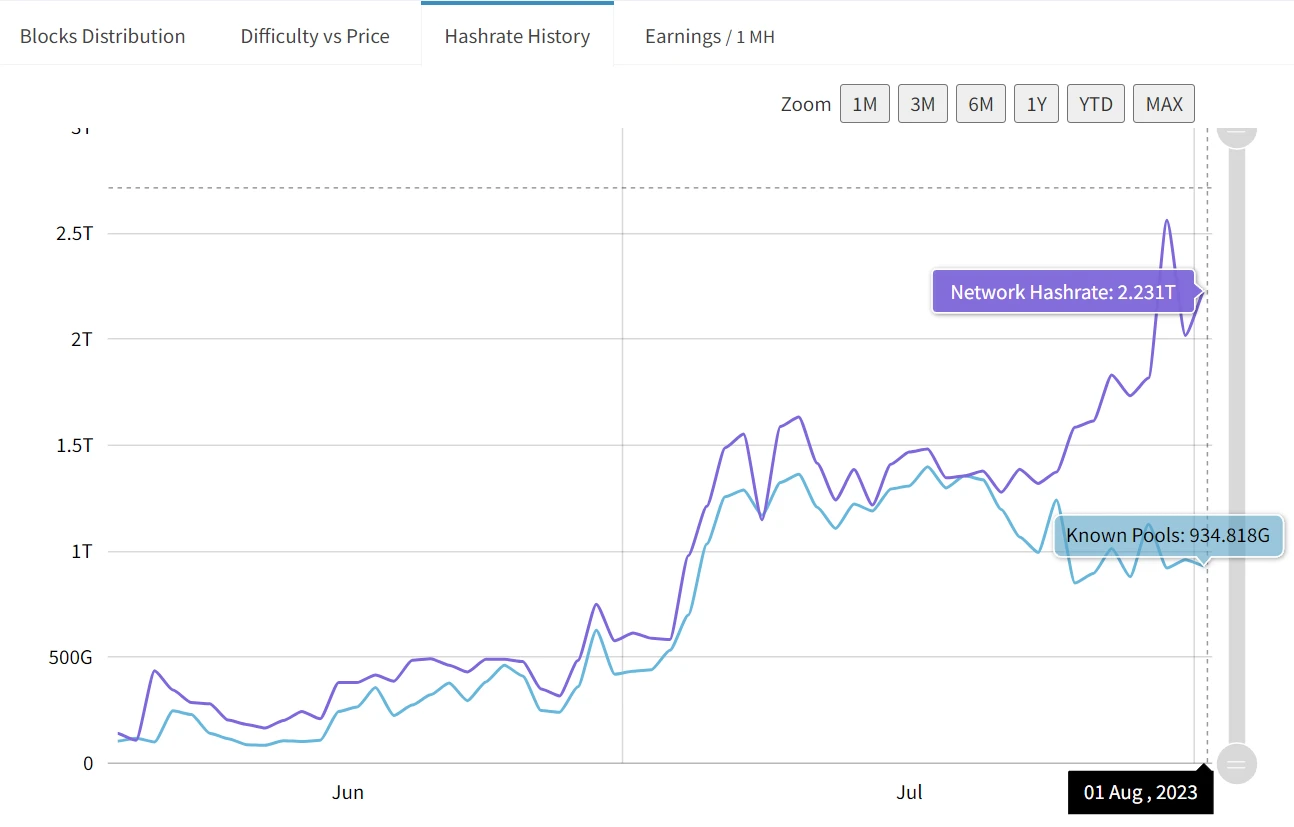This screenshot has height=827, width=1294.
Task: Open the Blocks Distribution tab
Action: (102, 36)
